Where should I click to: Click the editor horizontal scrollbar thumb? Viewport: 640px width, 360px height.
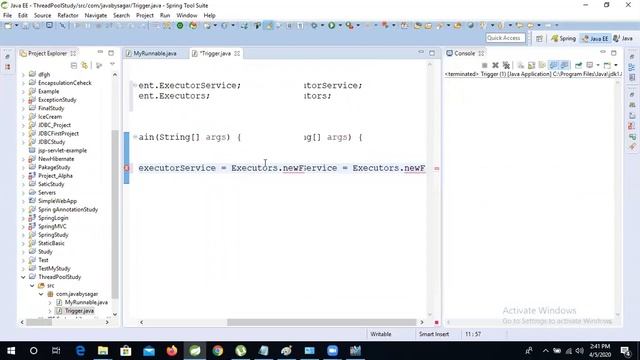click(321, 322)
